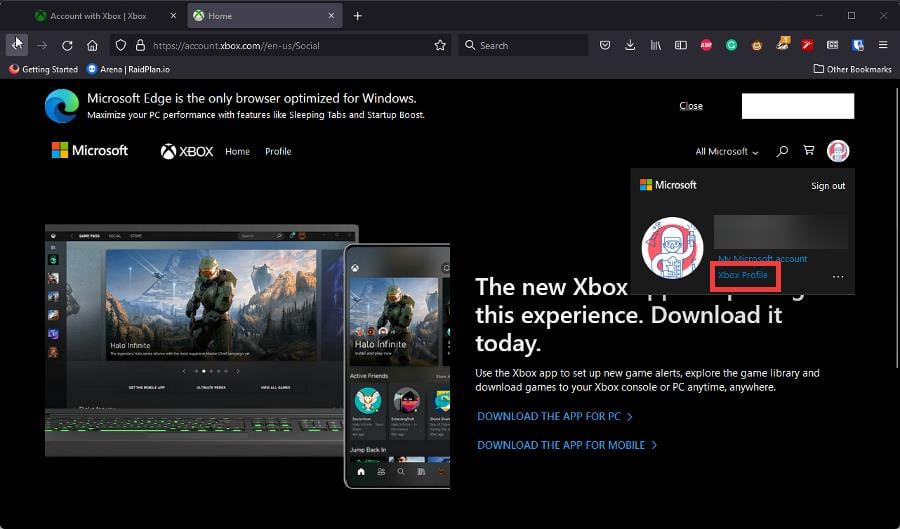This screenshot has width=900, height=529.
Task: Click the shield tracking protection icon
Action: pyautogui.click(x=121, y=45)
